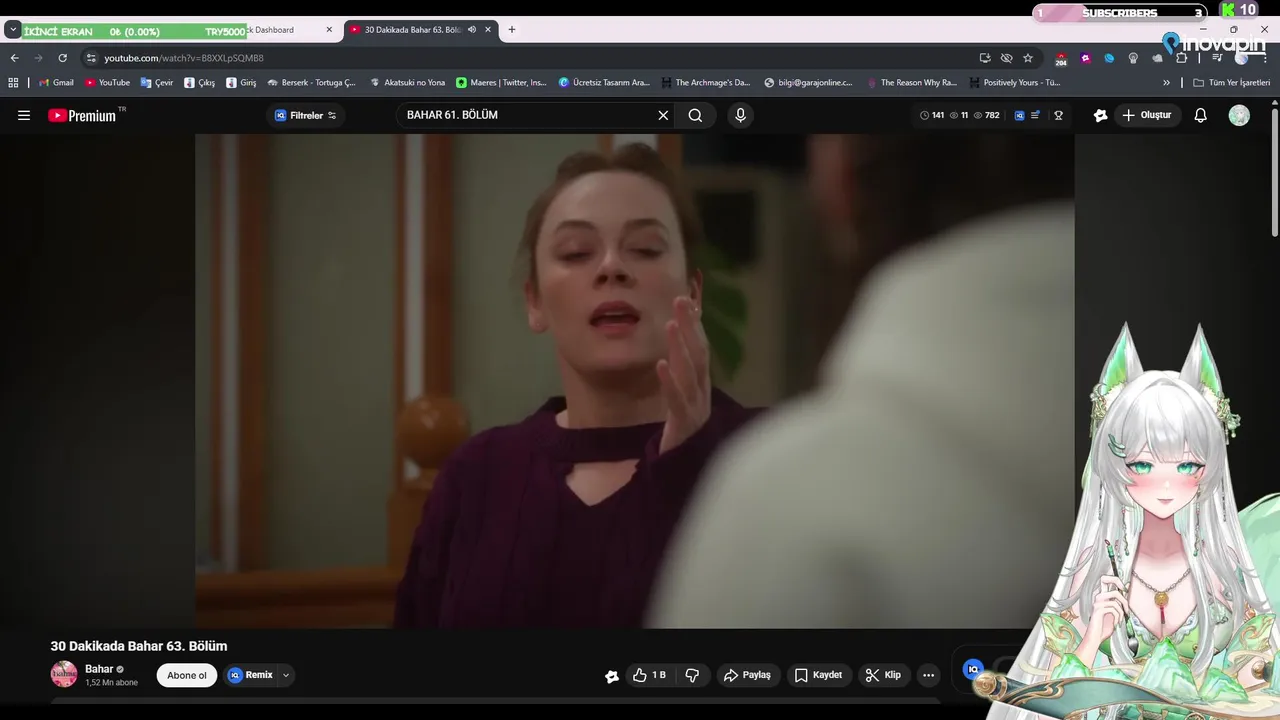Open the purple extension icon in Chrome toolbar
Viewport: 1280px width, 720px height.
(1085, 58)
